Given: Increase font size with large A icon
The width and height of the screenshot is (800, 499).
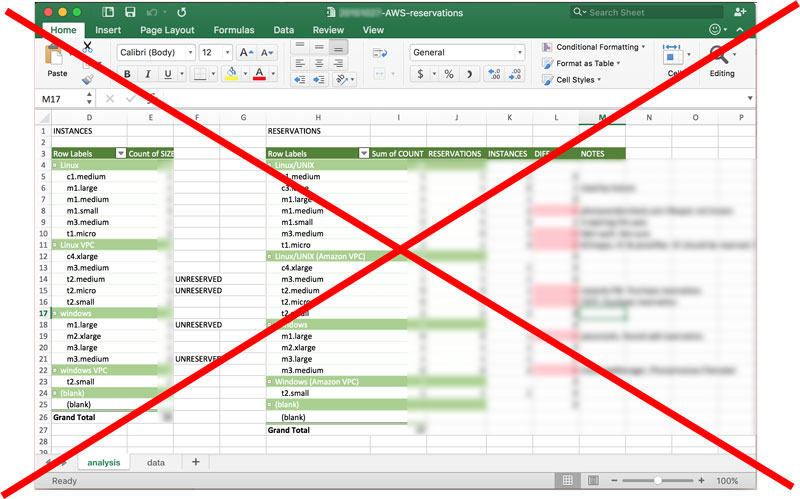Looking at the screenshot, I should [x=246, y=53].
